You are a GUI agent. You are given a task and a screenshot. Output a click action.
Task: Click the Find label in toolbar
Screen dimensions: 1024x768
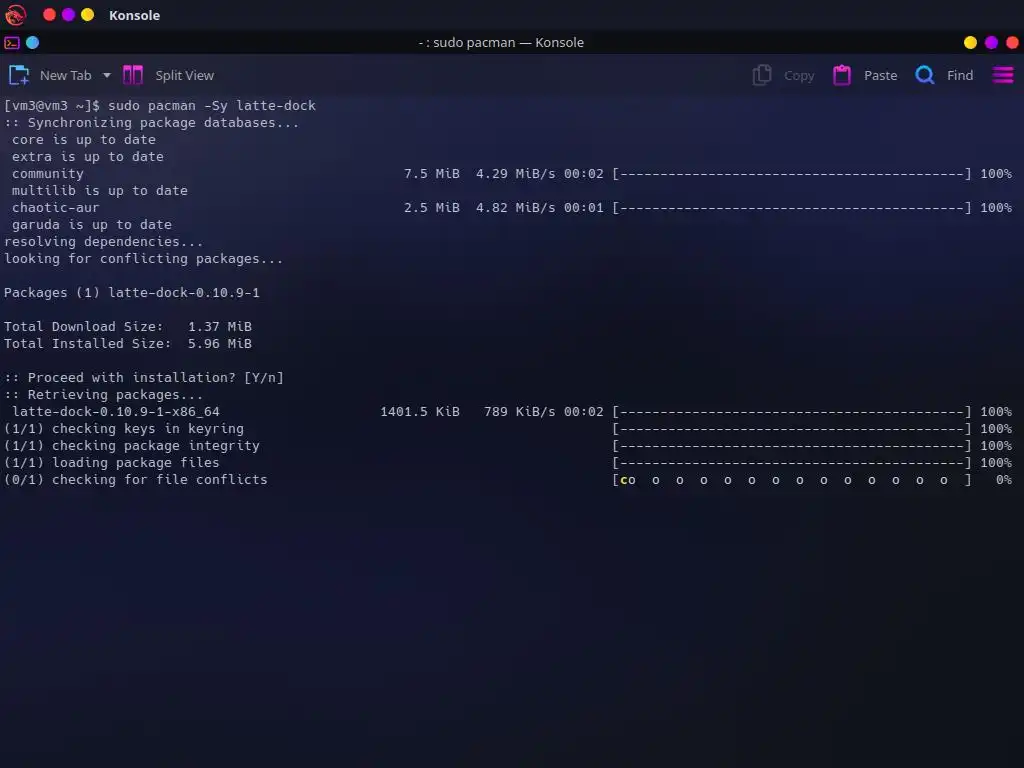960,75
